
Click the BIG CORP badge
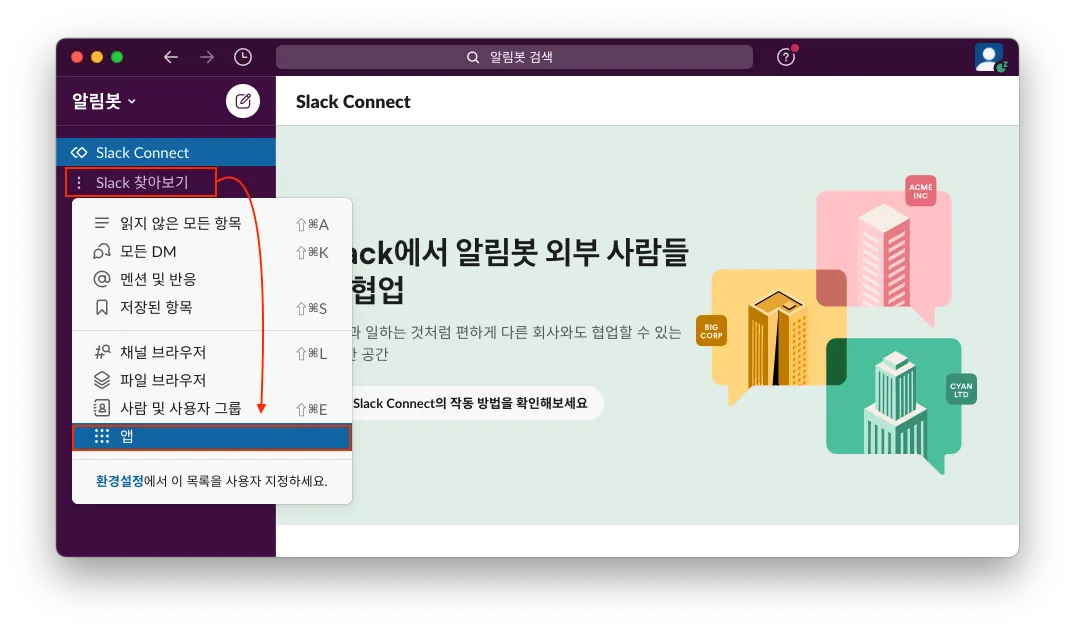tap(711, 331)
